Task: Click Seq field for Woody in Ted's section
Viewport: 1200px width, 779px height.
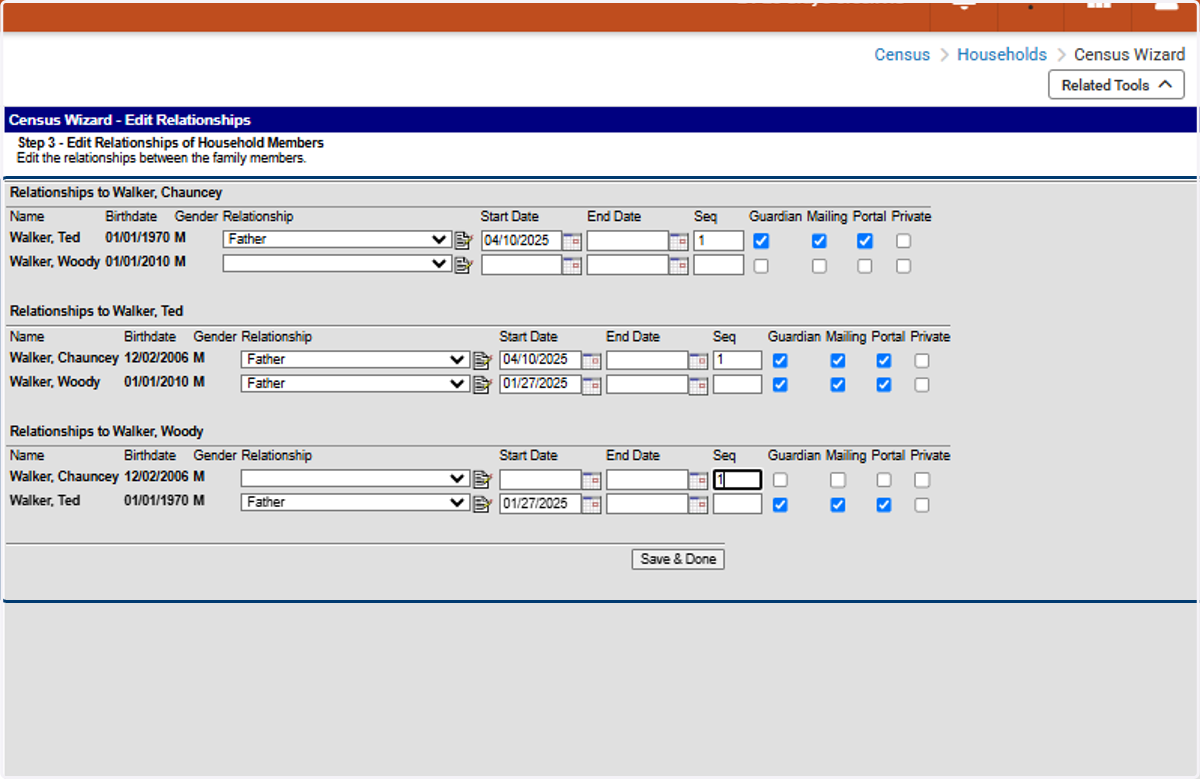Action: pyautogui.click(x=738, y=384)
